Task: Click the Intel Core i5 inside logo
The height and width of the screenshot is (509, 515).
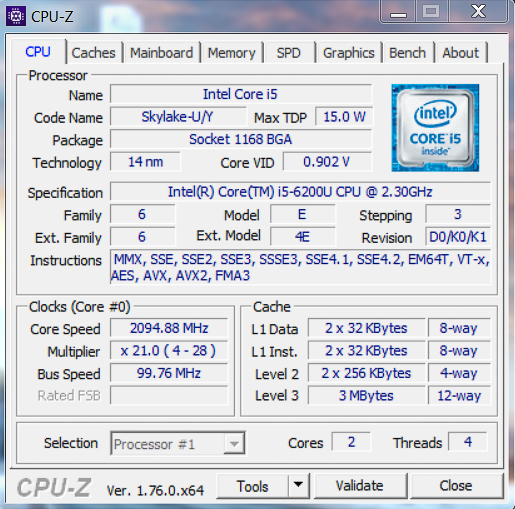Action: [435, 128]
